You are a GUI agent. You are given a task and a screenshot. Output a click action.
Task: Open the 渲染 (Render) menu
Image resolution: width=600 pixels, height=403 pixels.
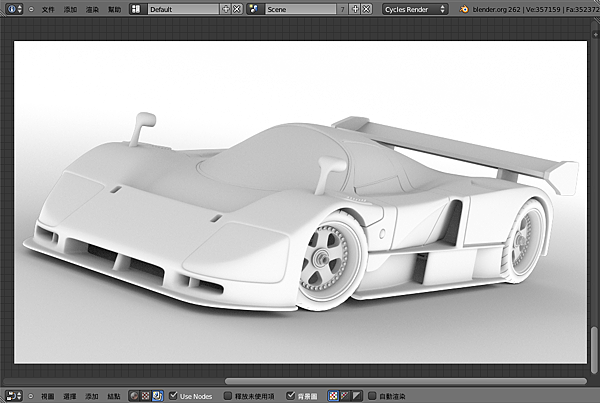coord(92,9)
